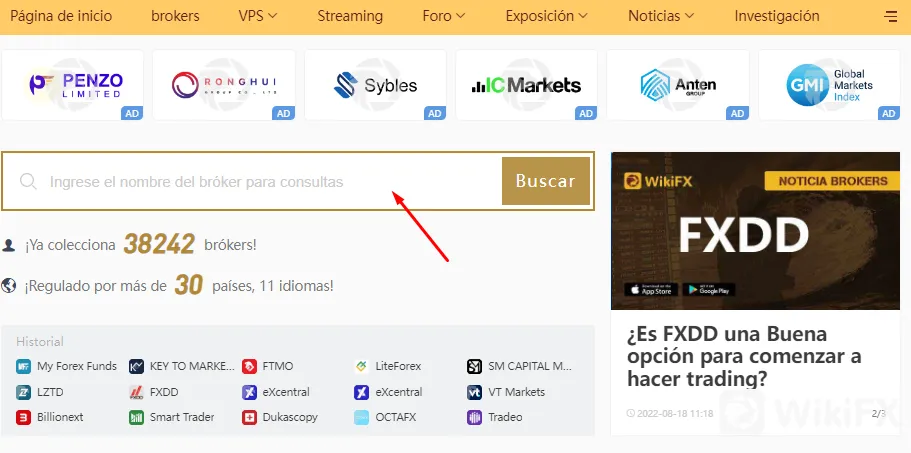Select Billionext in history
Screen dimensions: 911x453
pyautogui.click(x=60, y=417)
